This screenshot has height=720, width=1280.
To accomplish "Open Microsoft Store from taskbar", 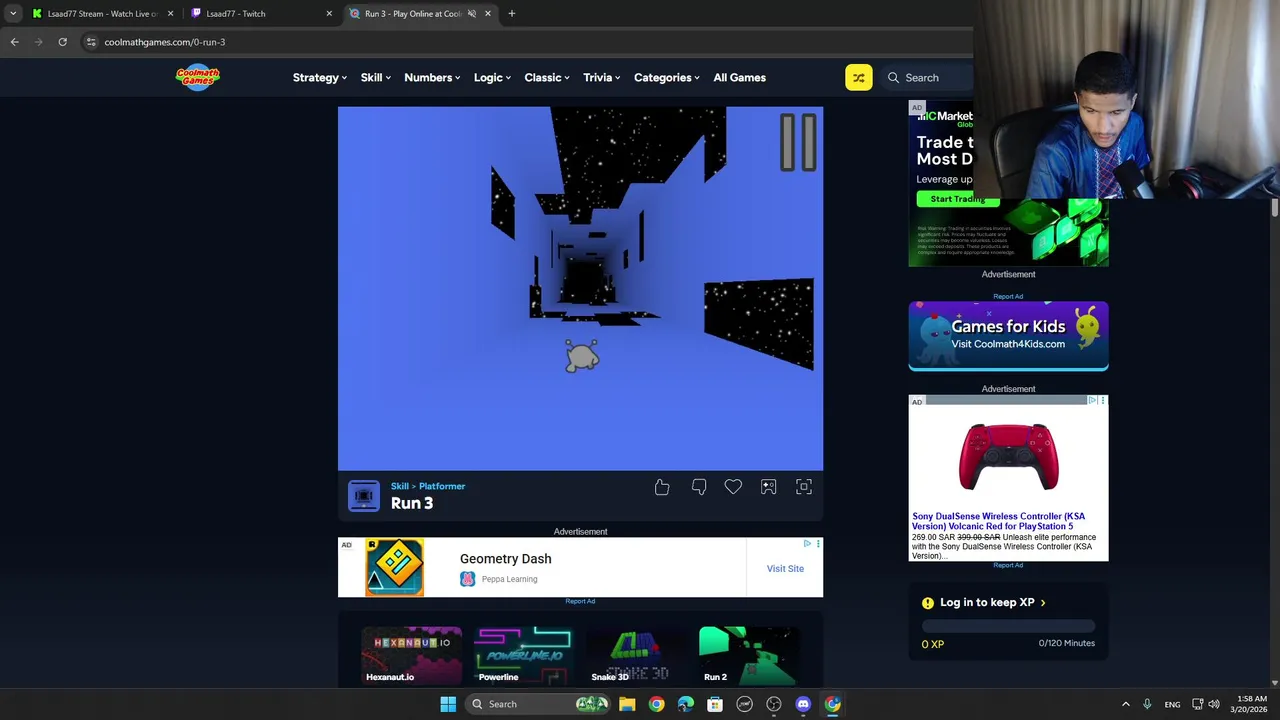I will click(x=715, y=704).
